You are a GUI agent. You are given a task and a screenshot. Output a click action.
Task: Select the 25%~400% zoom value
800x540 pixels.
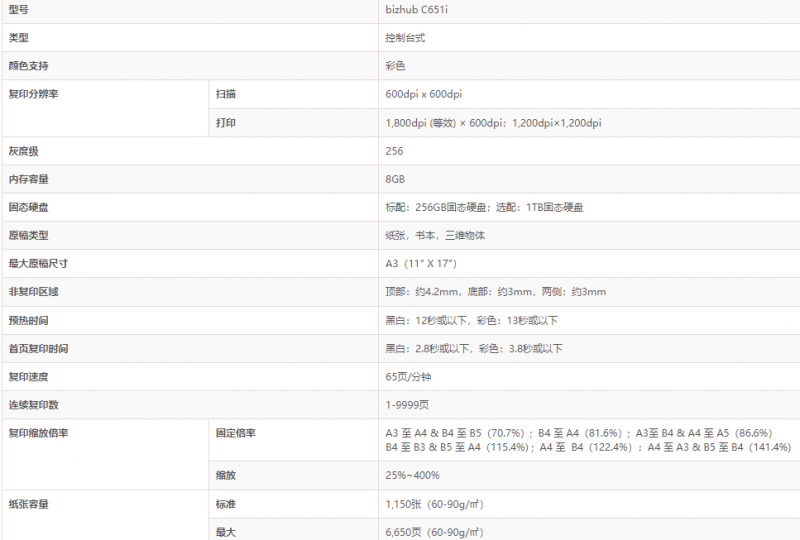click(412, 475)
